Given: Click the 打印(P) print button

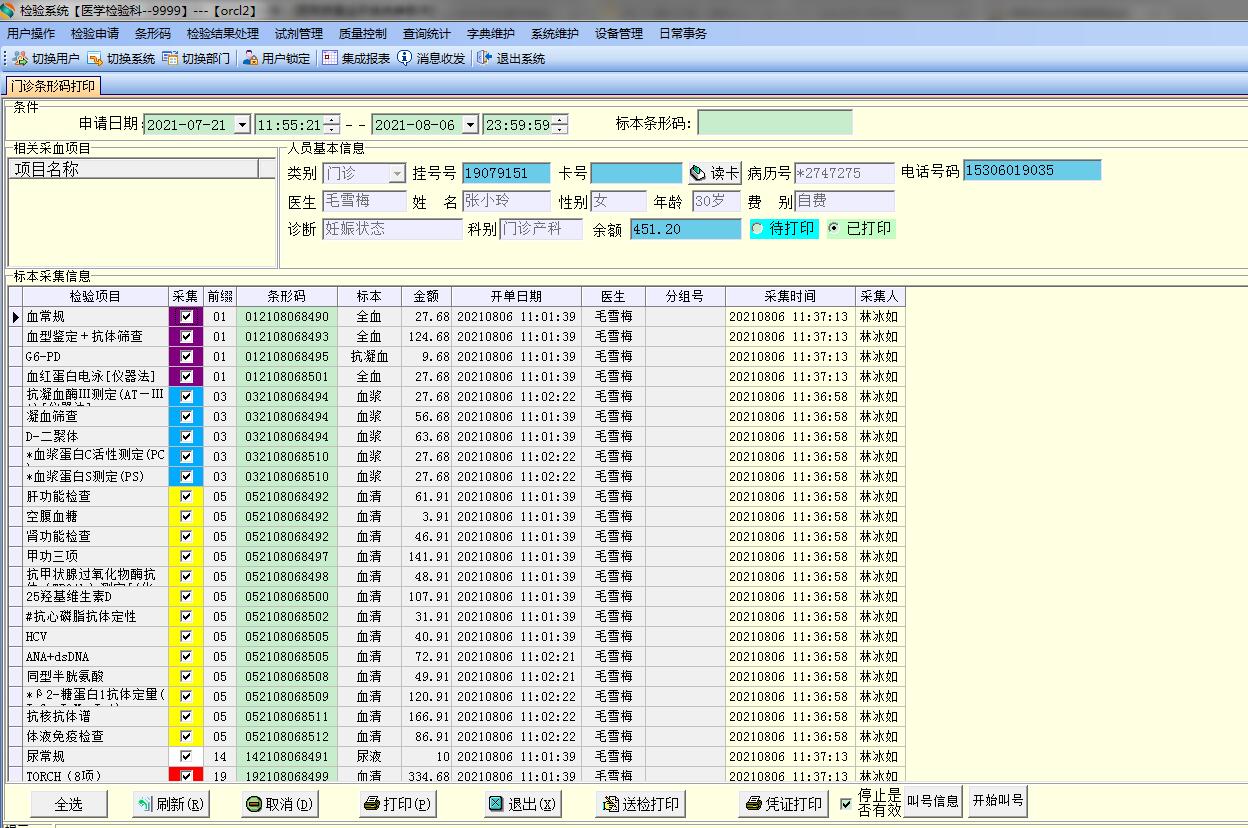Looking at the screenshot, I should tap(397, 804).
